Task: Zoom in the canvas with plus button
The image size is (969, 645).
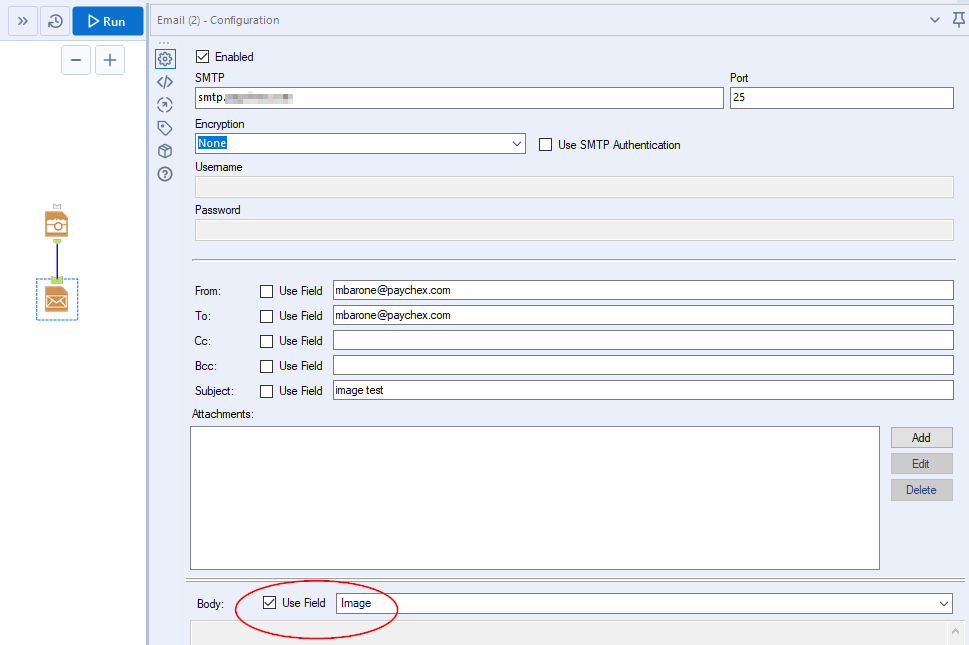Action: coord(110,60)
